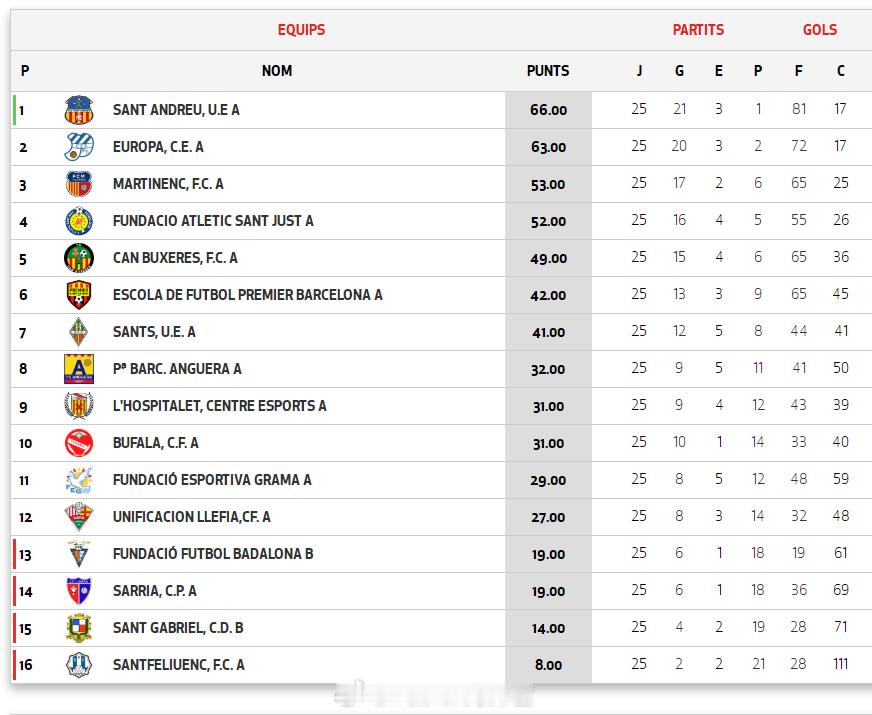Click the Santfeliuenc F.C. crest
Viewport: 872px width, 715px height.
point(78,665)
